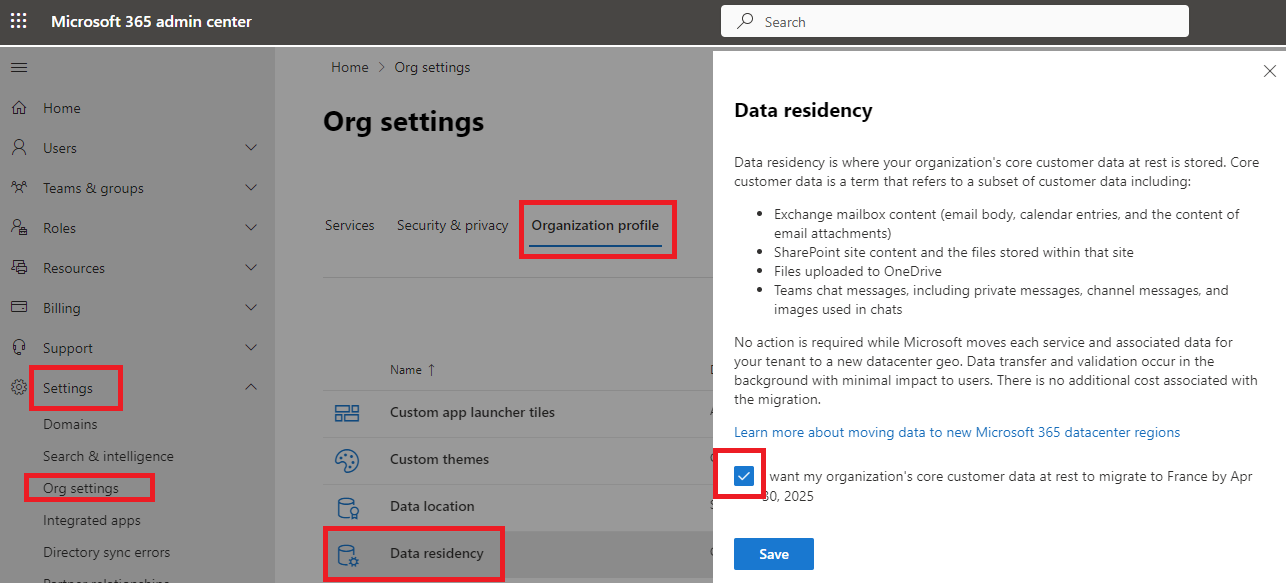Screen dimensions: 1286x583
Task: Open the Data residency setting name in the list
Action: pyautogui.click(x=437, y=553)
